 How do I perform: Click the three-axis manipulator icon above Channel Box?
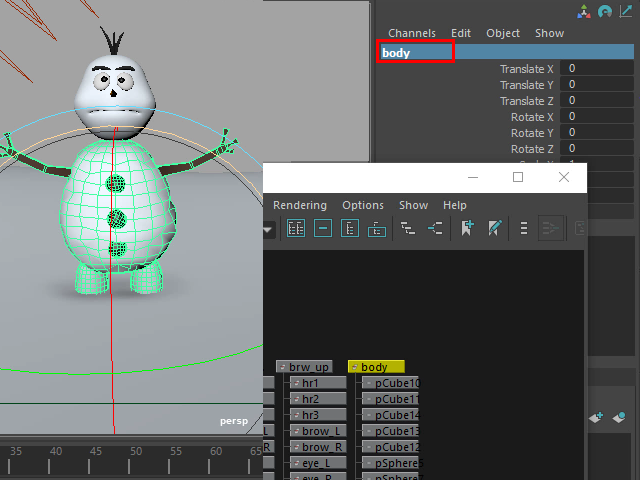[x=584, y=12]
